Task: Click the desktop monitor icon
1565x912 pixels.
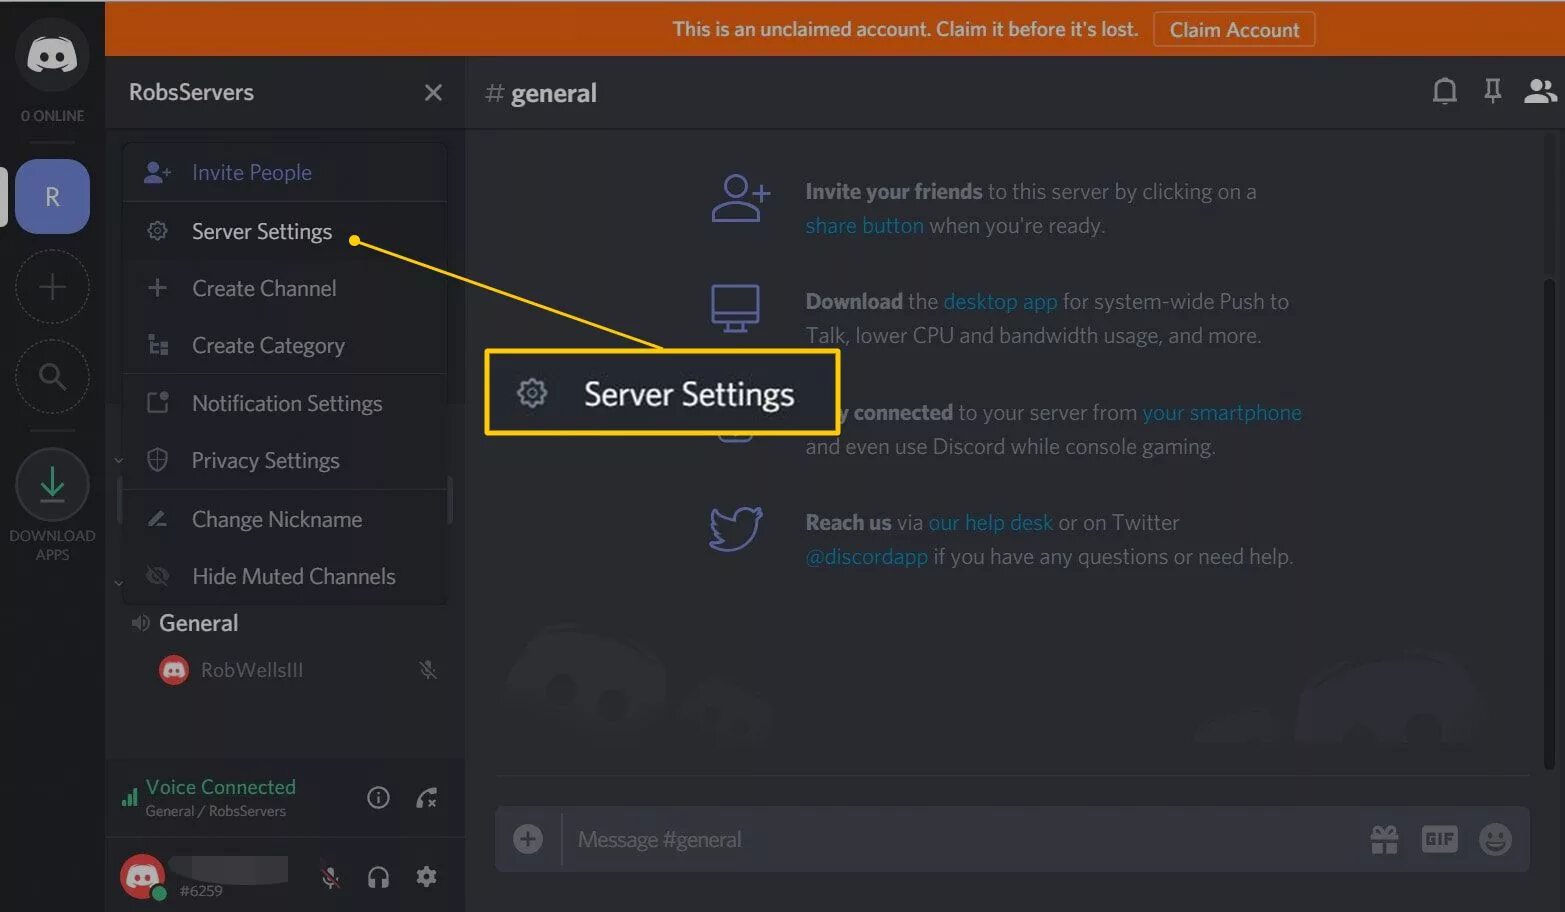Action: pos(735,308)
